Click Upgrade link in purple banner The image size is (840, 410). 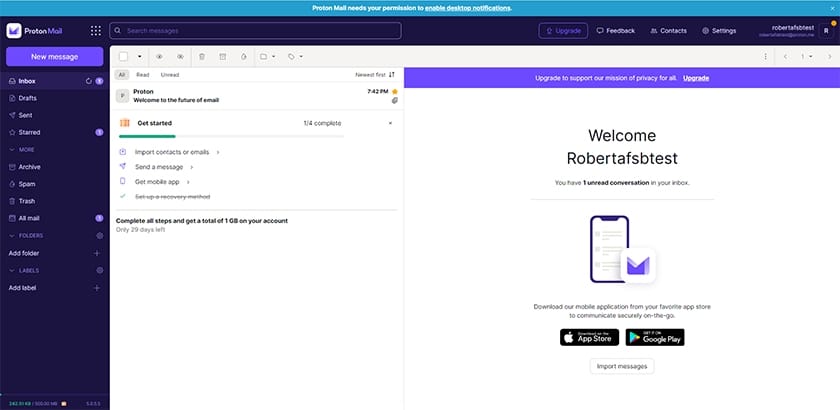tap(696, 78)
